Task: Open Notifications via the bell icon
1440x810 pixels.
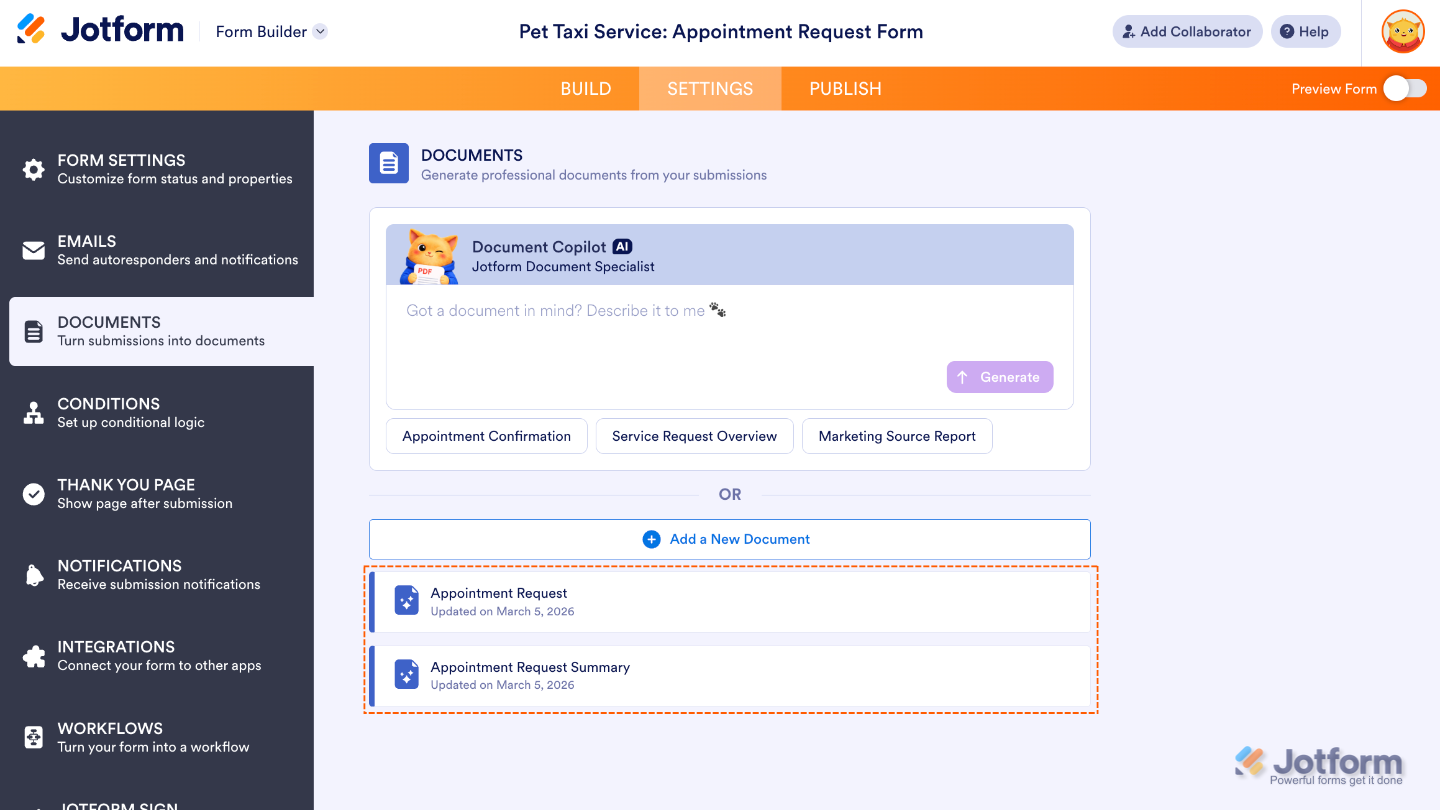Action: click(x=34, y=574)
